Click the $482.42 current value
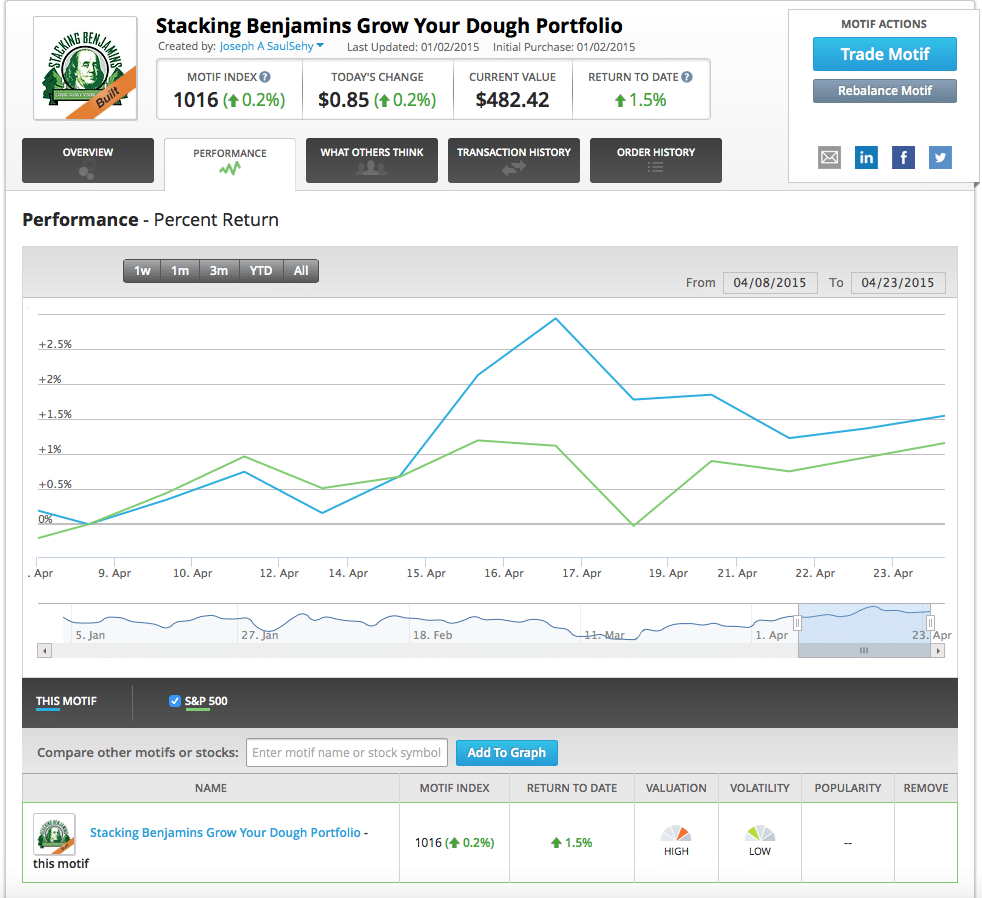This screenshot has height=898, width=982. point(512,100)
